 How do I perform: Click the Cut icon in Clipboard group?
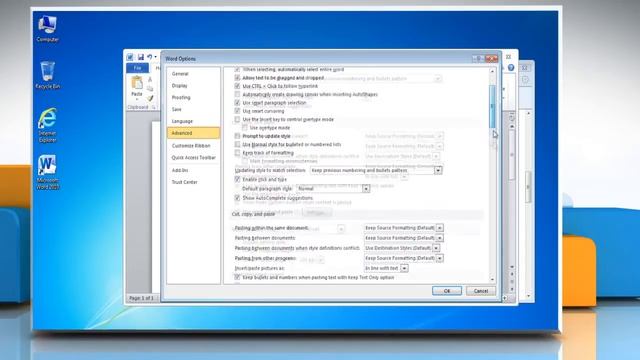[x=150, y=79]
